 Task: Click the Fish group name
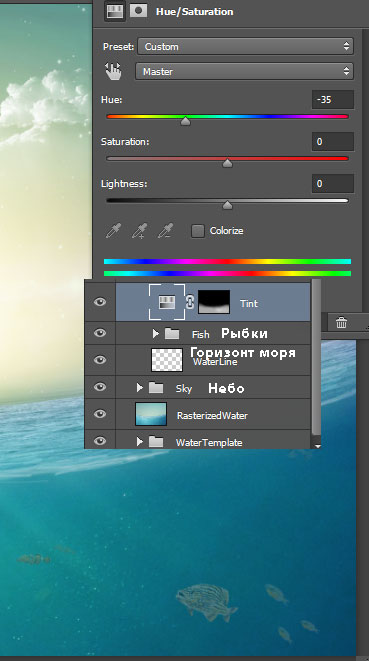pos(200,335)
